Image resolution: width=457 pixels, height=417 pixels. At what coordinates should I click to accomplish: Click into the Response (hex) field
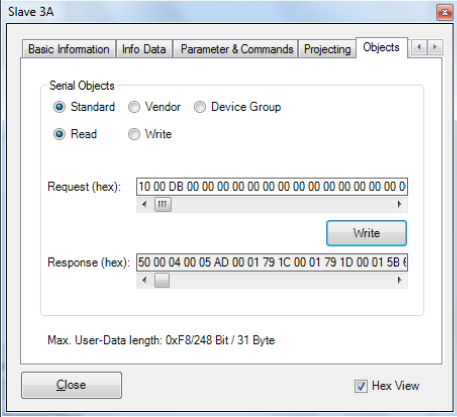(x=272, y=262)
